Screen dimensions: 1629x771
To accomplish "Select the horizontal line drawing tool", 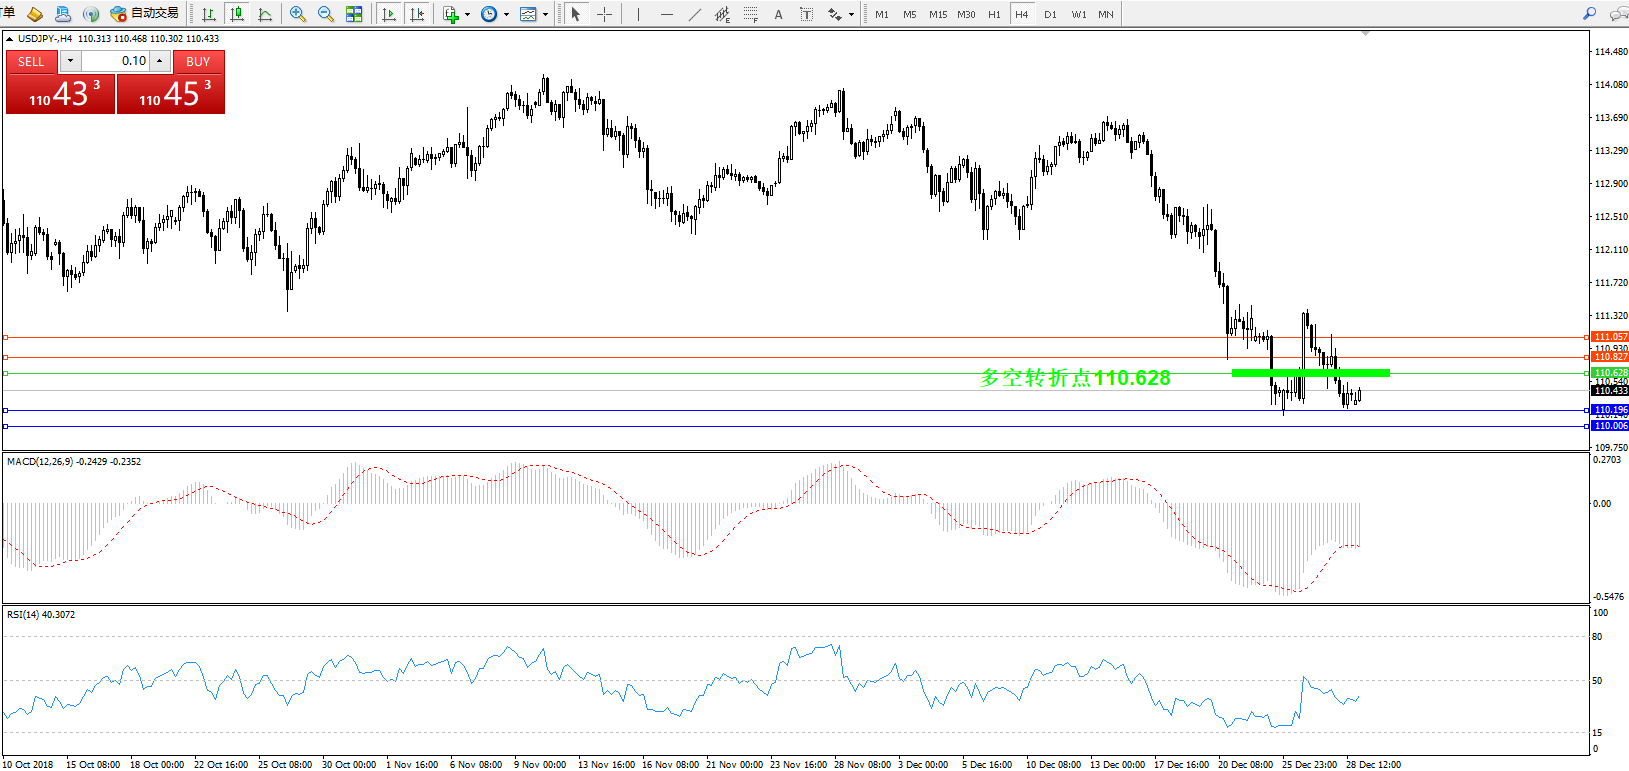I will pyautogui.click(x=666, y=14).
